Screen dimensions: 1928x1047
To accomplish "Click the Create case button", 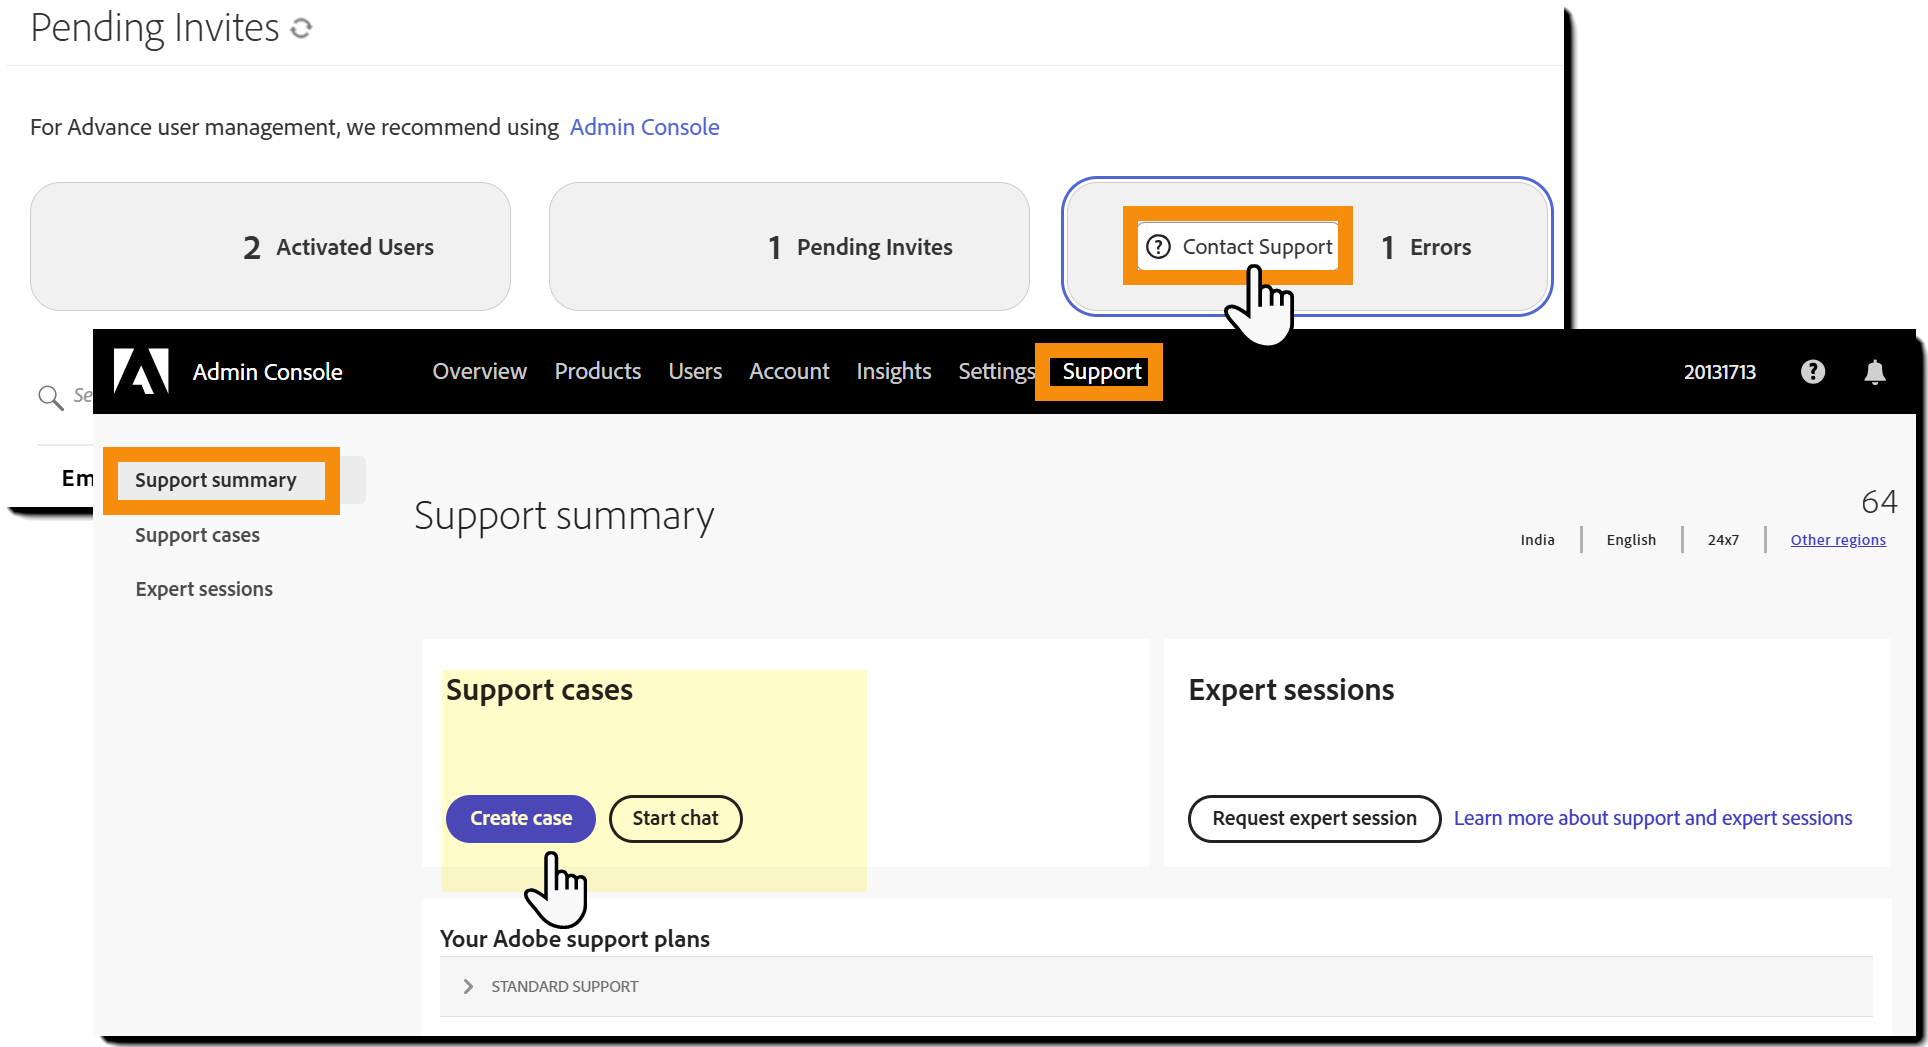I will coord(520,818).
